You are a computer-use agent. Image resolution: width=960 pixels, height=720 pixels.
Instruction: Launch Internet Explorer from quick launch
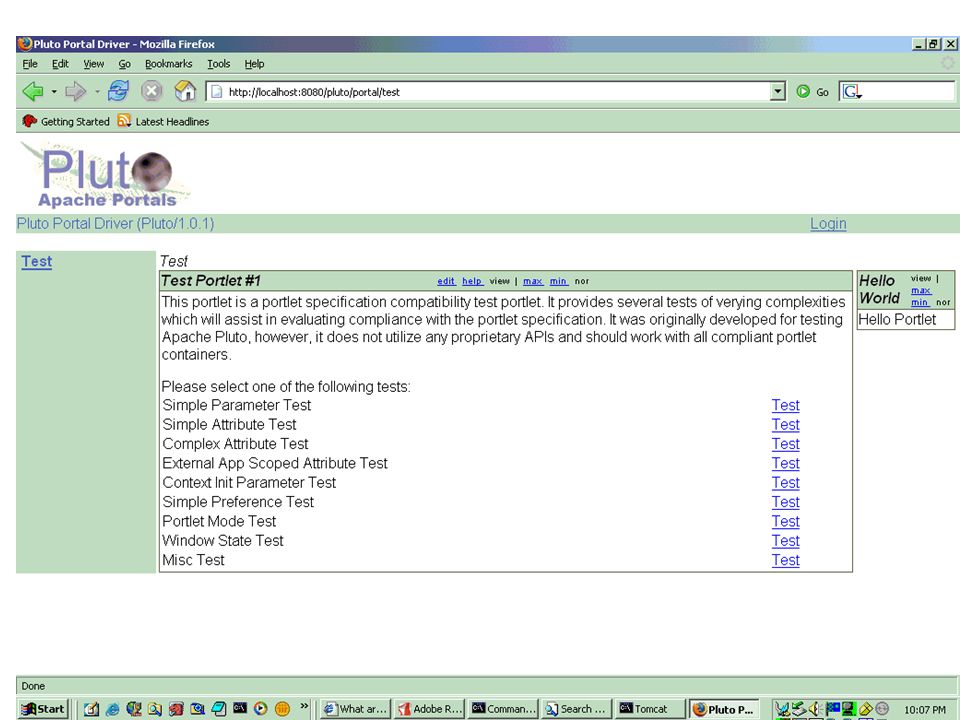[113, 709]
